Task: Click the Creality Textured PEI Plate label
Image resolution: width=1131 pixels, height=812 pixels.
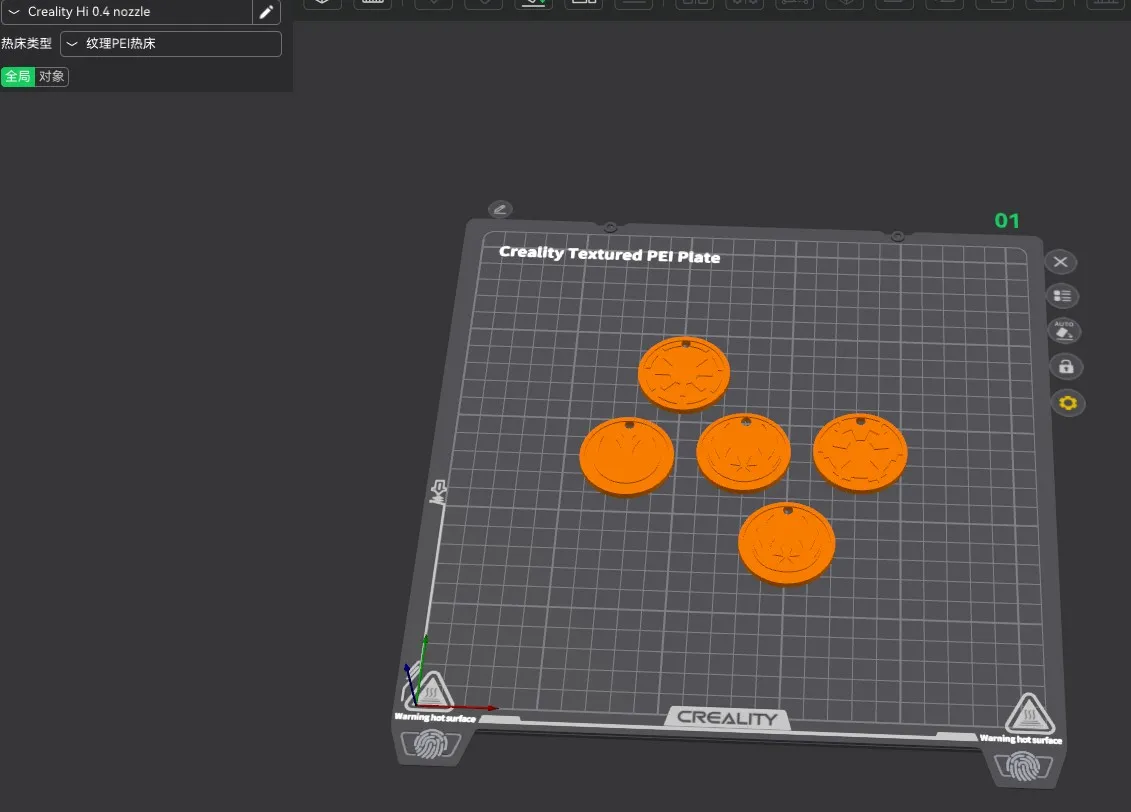Action: (x=609, y=255)
